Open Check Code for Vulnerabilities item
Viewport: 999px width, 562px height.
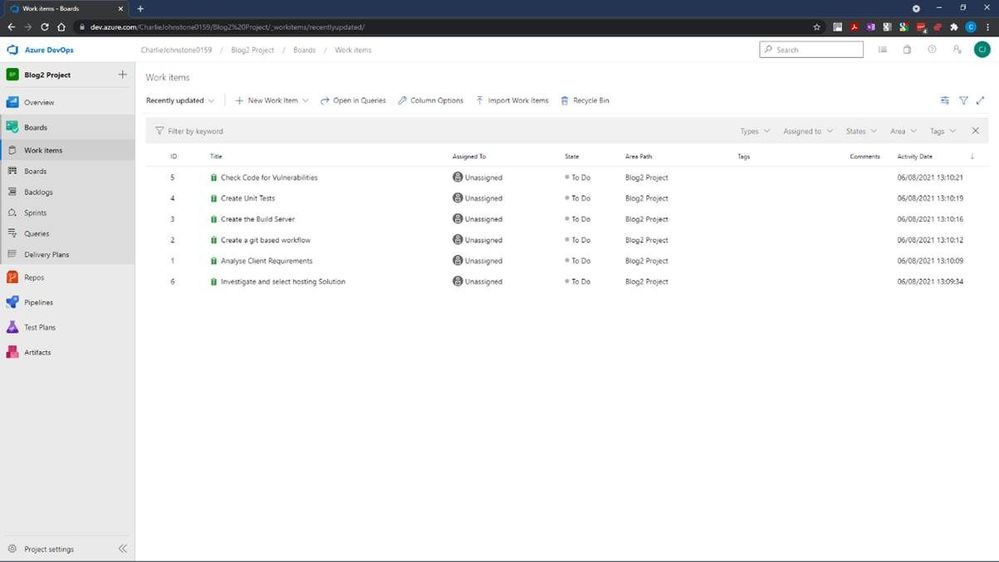(x=269, y=177)
